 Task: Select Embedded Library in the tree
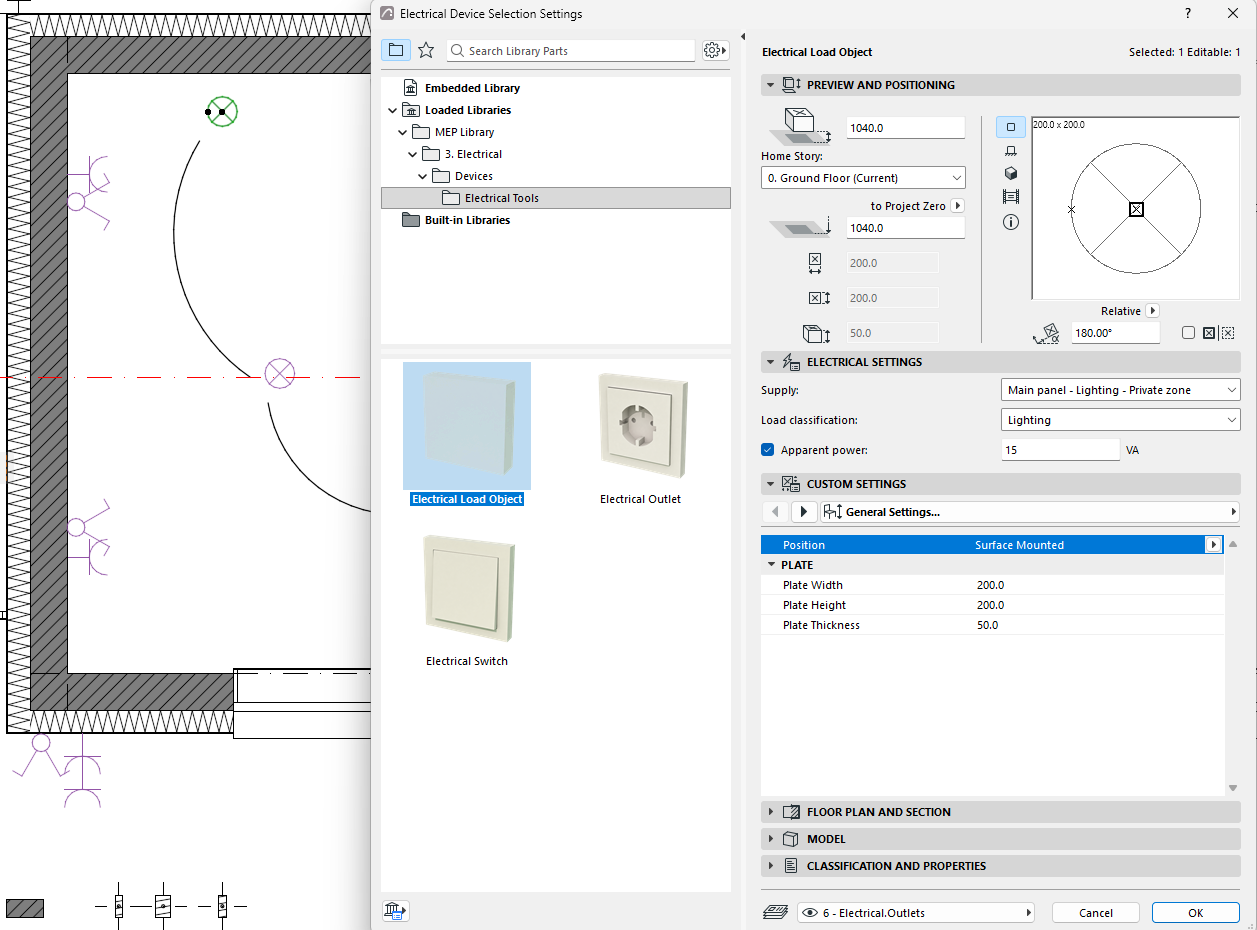pyautogui.click(x=472, y=88)
